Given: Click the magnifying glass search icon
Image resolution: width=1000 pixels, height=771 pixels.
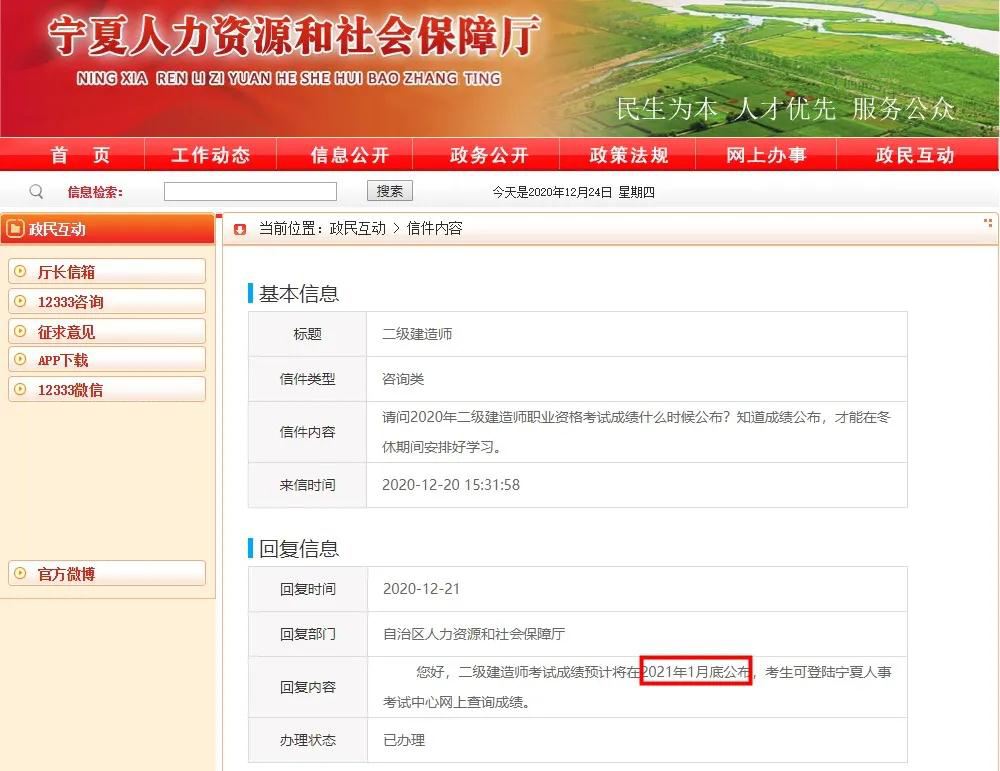Looking at the screenshot, I should point(36,190).
